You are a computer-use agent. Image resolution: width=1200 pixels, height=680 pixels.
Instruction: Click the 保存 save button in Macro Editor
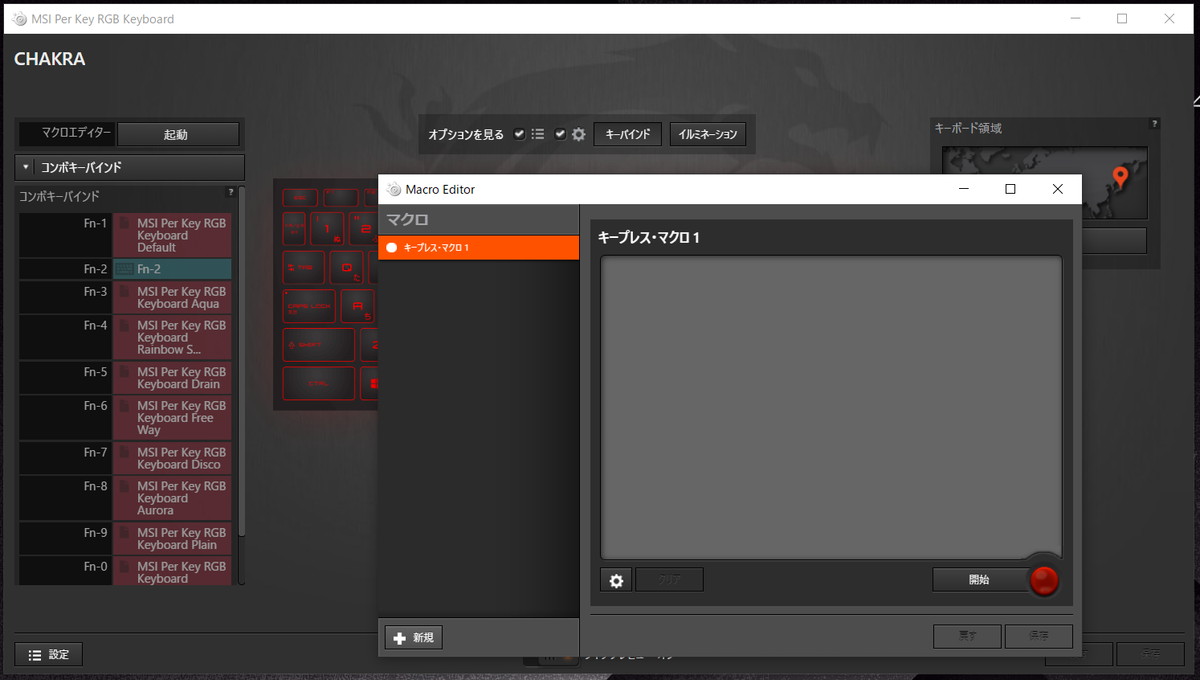tap(1039, 636)
